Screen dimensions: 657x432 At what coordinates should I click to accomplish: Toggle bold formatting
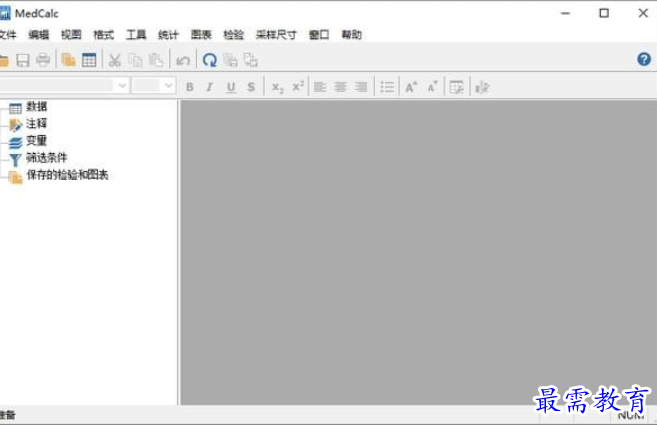coord(190,87)
